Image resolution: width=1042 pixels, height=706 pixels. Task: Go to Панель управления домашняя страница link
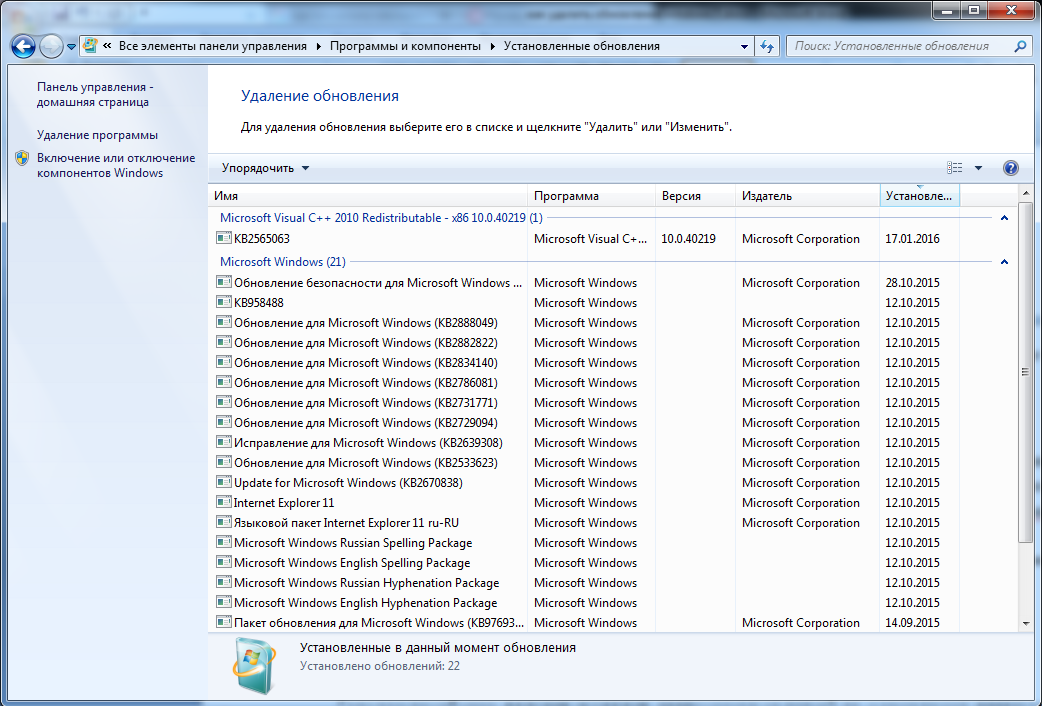[94, 94]
